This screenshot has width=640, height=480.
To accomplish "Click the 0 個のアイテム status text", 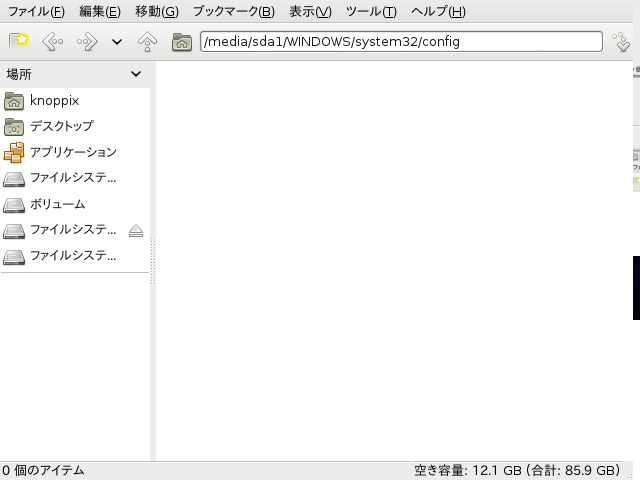I will point(43,470).
